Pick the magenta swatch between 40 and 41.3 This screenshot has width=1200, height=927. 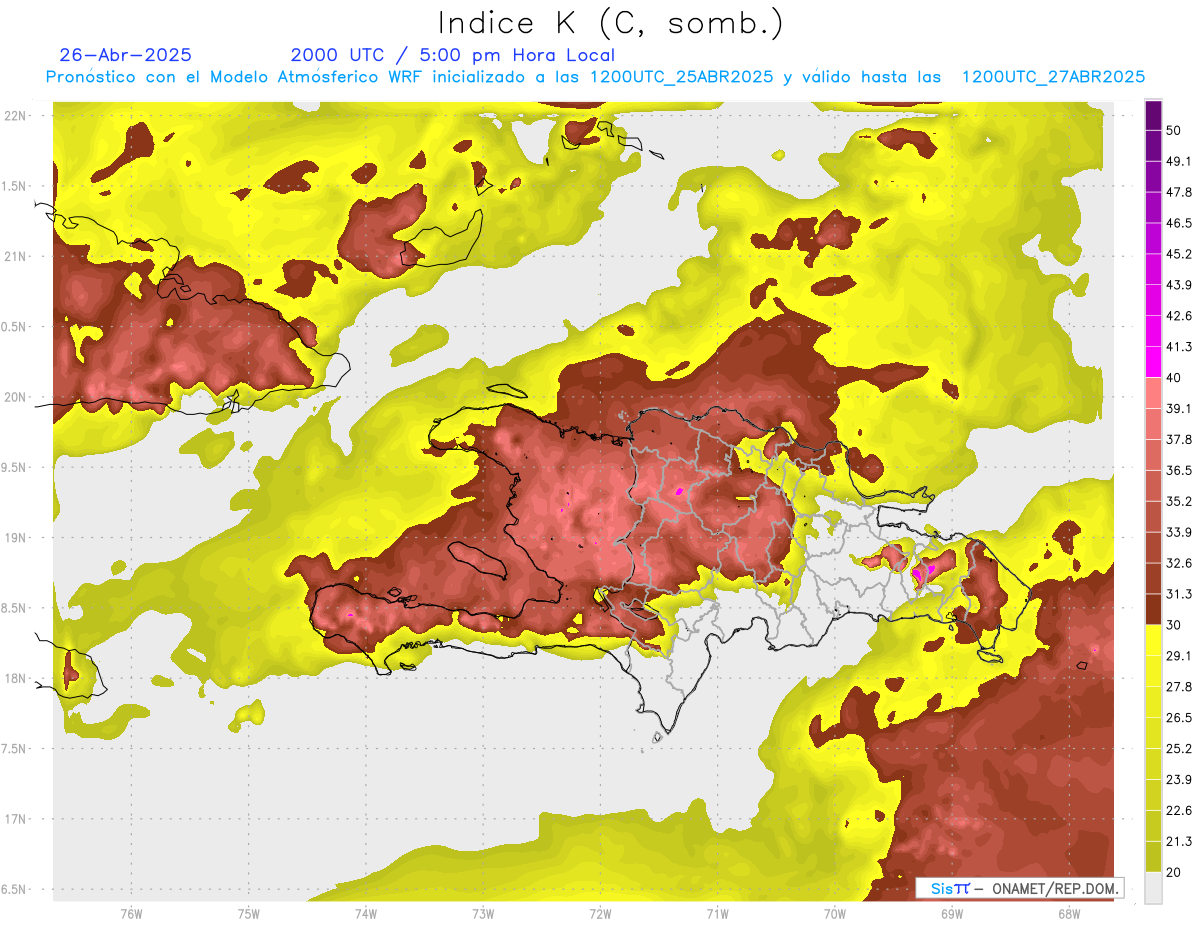click(1153, 362)
